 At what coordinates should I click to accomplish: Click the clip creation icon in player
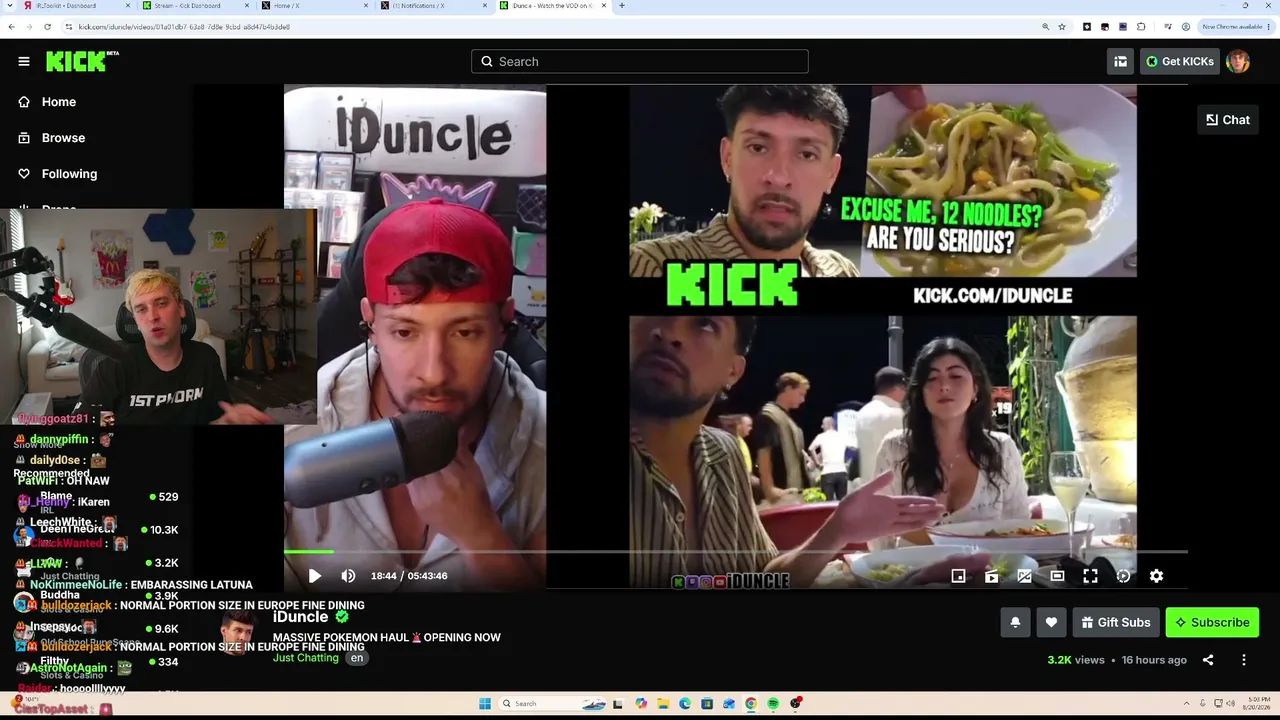click(991, 576)
